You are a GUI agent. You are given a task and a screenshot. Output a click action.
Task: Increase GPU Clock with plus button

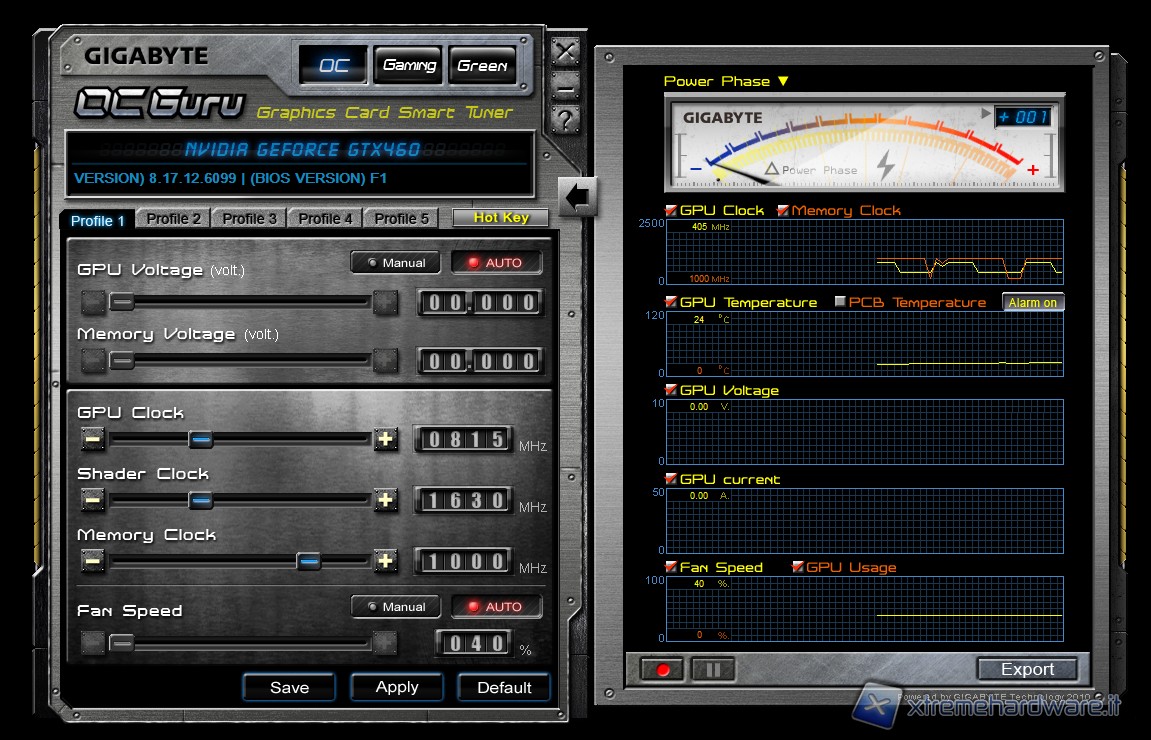pyautogui.click(x=386, y=439)
